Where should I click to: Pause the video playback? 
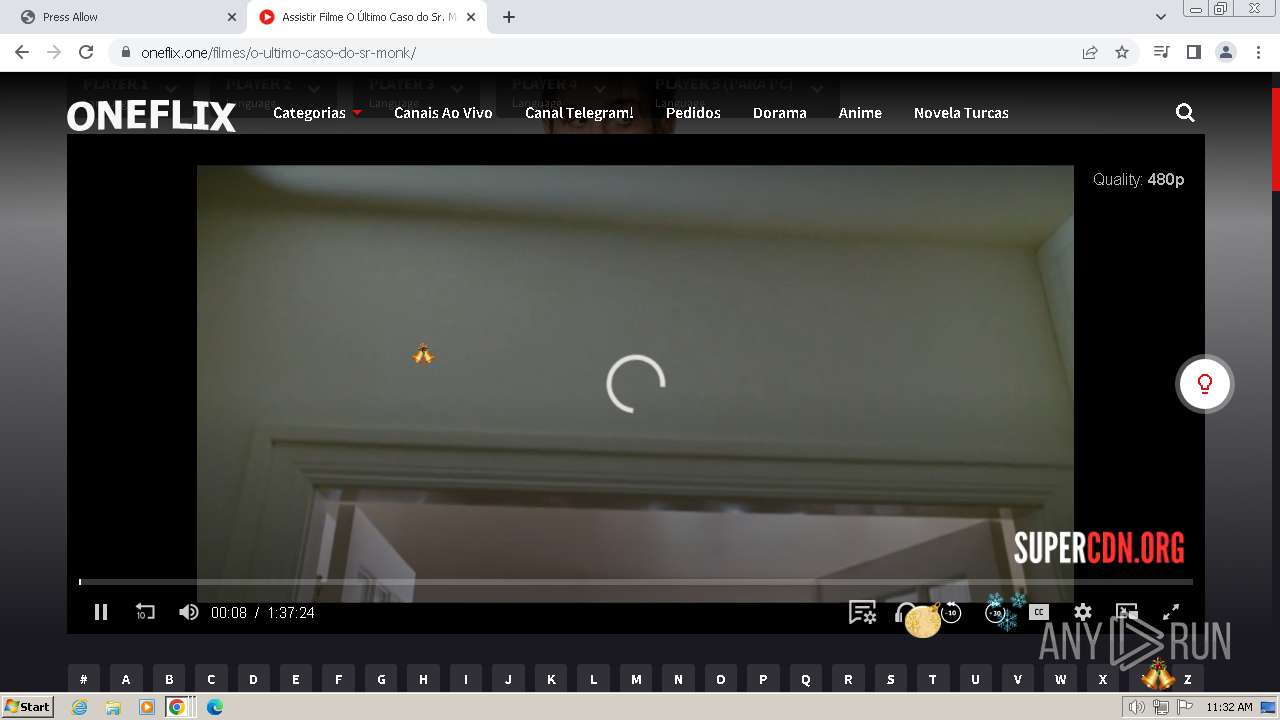(x=101, y=612)
